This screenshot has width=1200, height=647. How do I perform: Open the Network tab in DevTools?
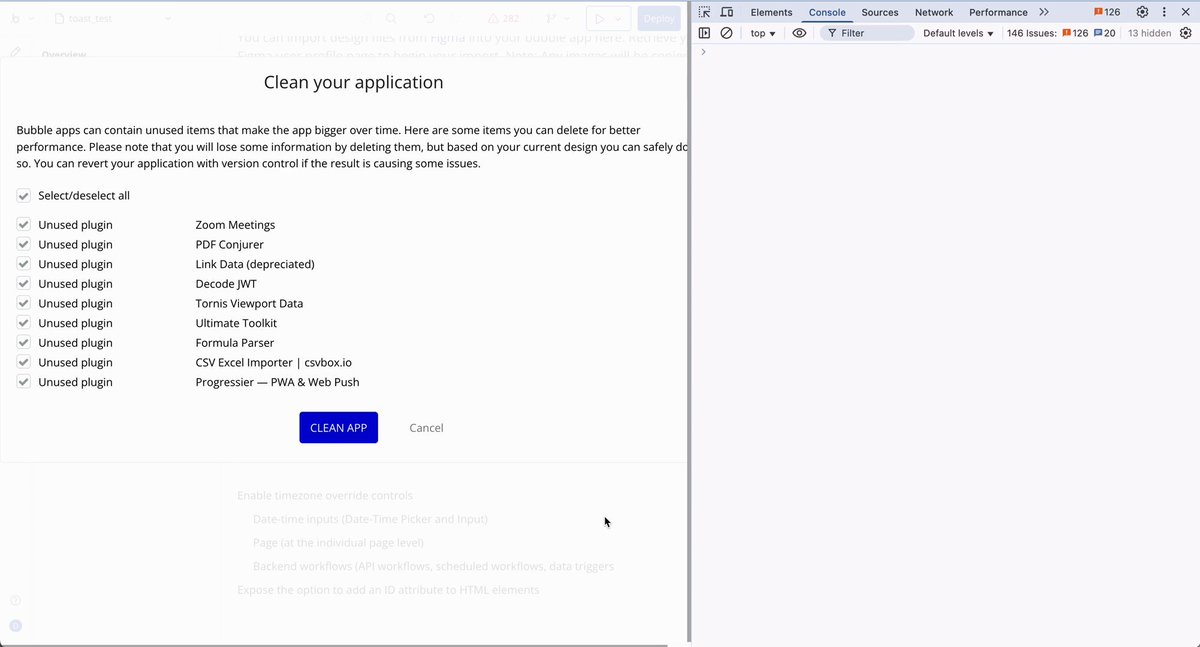coord(934,12)
